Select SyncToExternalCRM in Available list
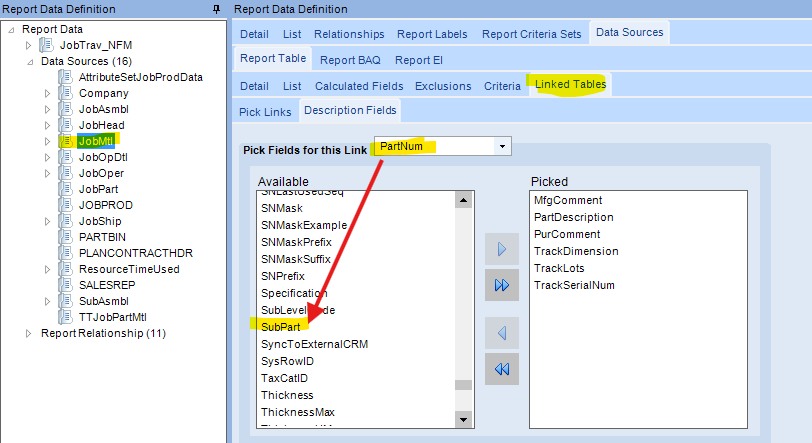The height and width of the screenshot is (443, 812). pyautogui.click(x=314, y=344)
